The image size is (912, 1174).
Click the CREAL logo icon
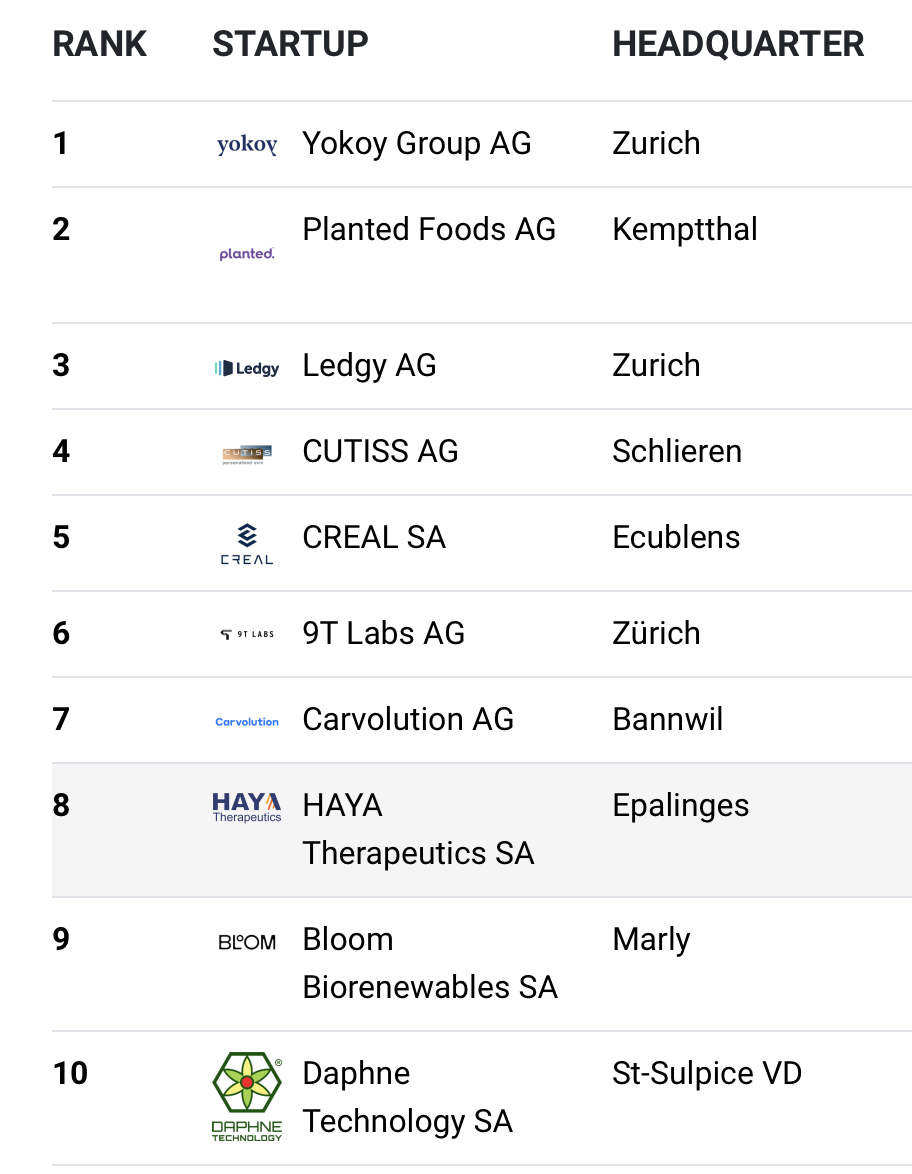tap(247, 544)
